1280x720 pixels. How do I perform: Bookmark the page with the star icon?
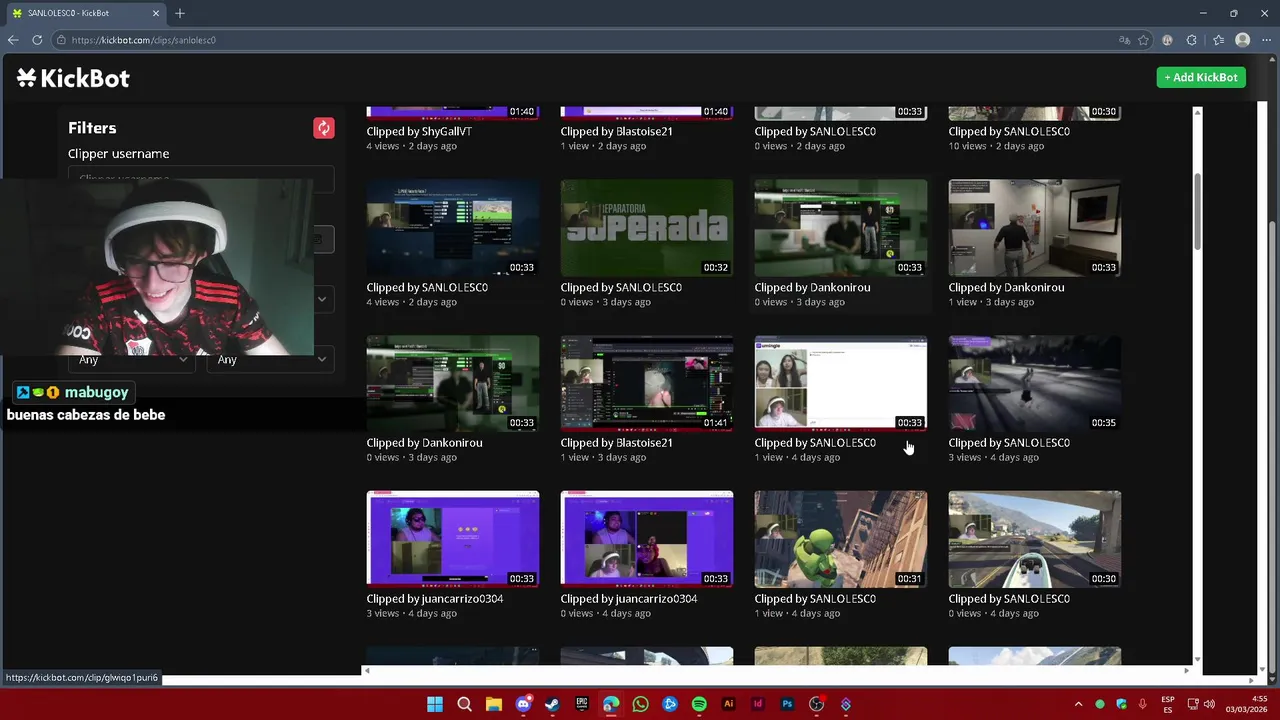click(x=1143, y=40)
